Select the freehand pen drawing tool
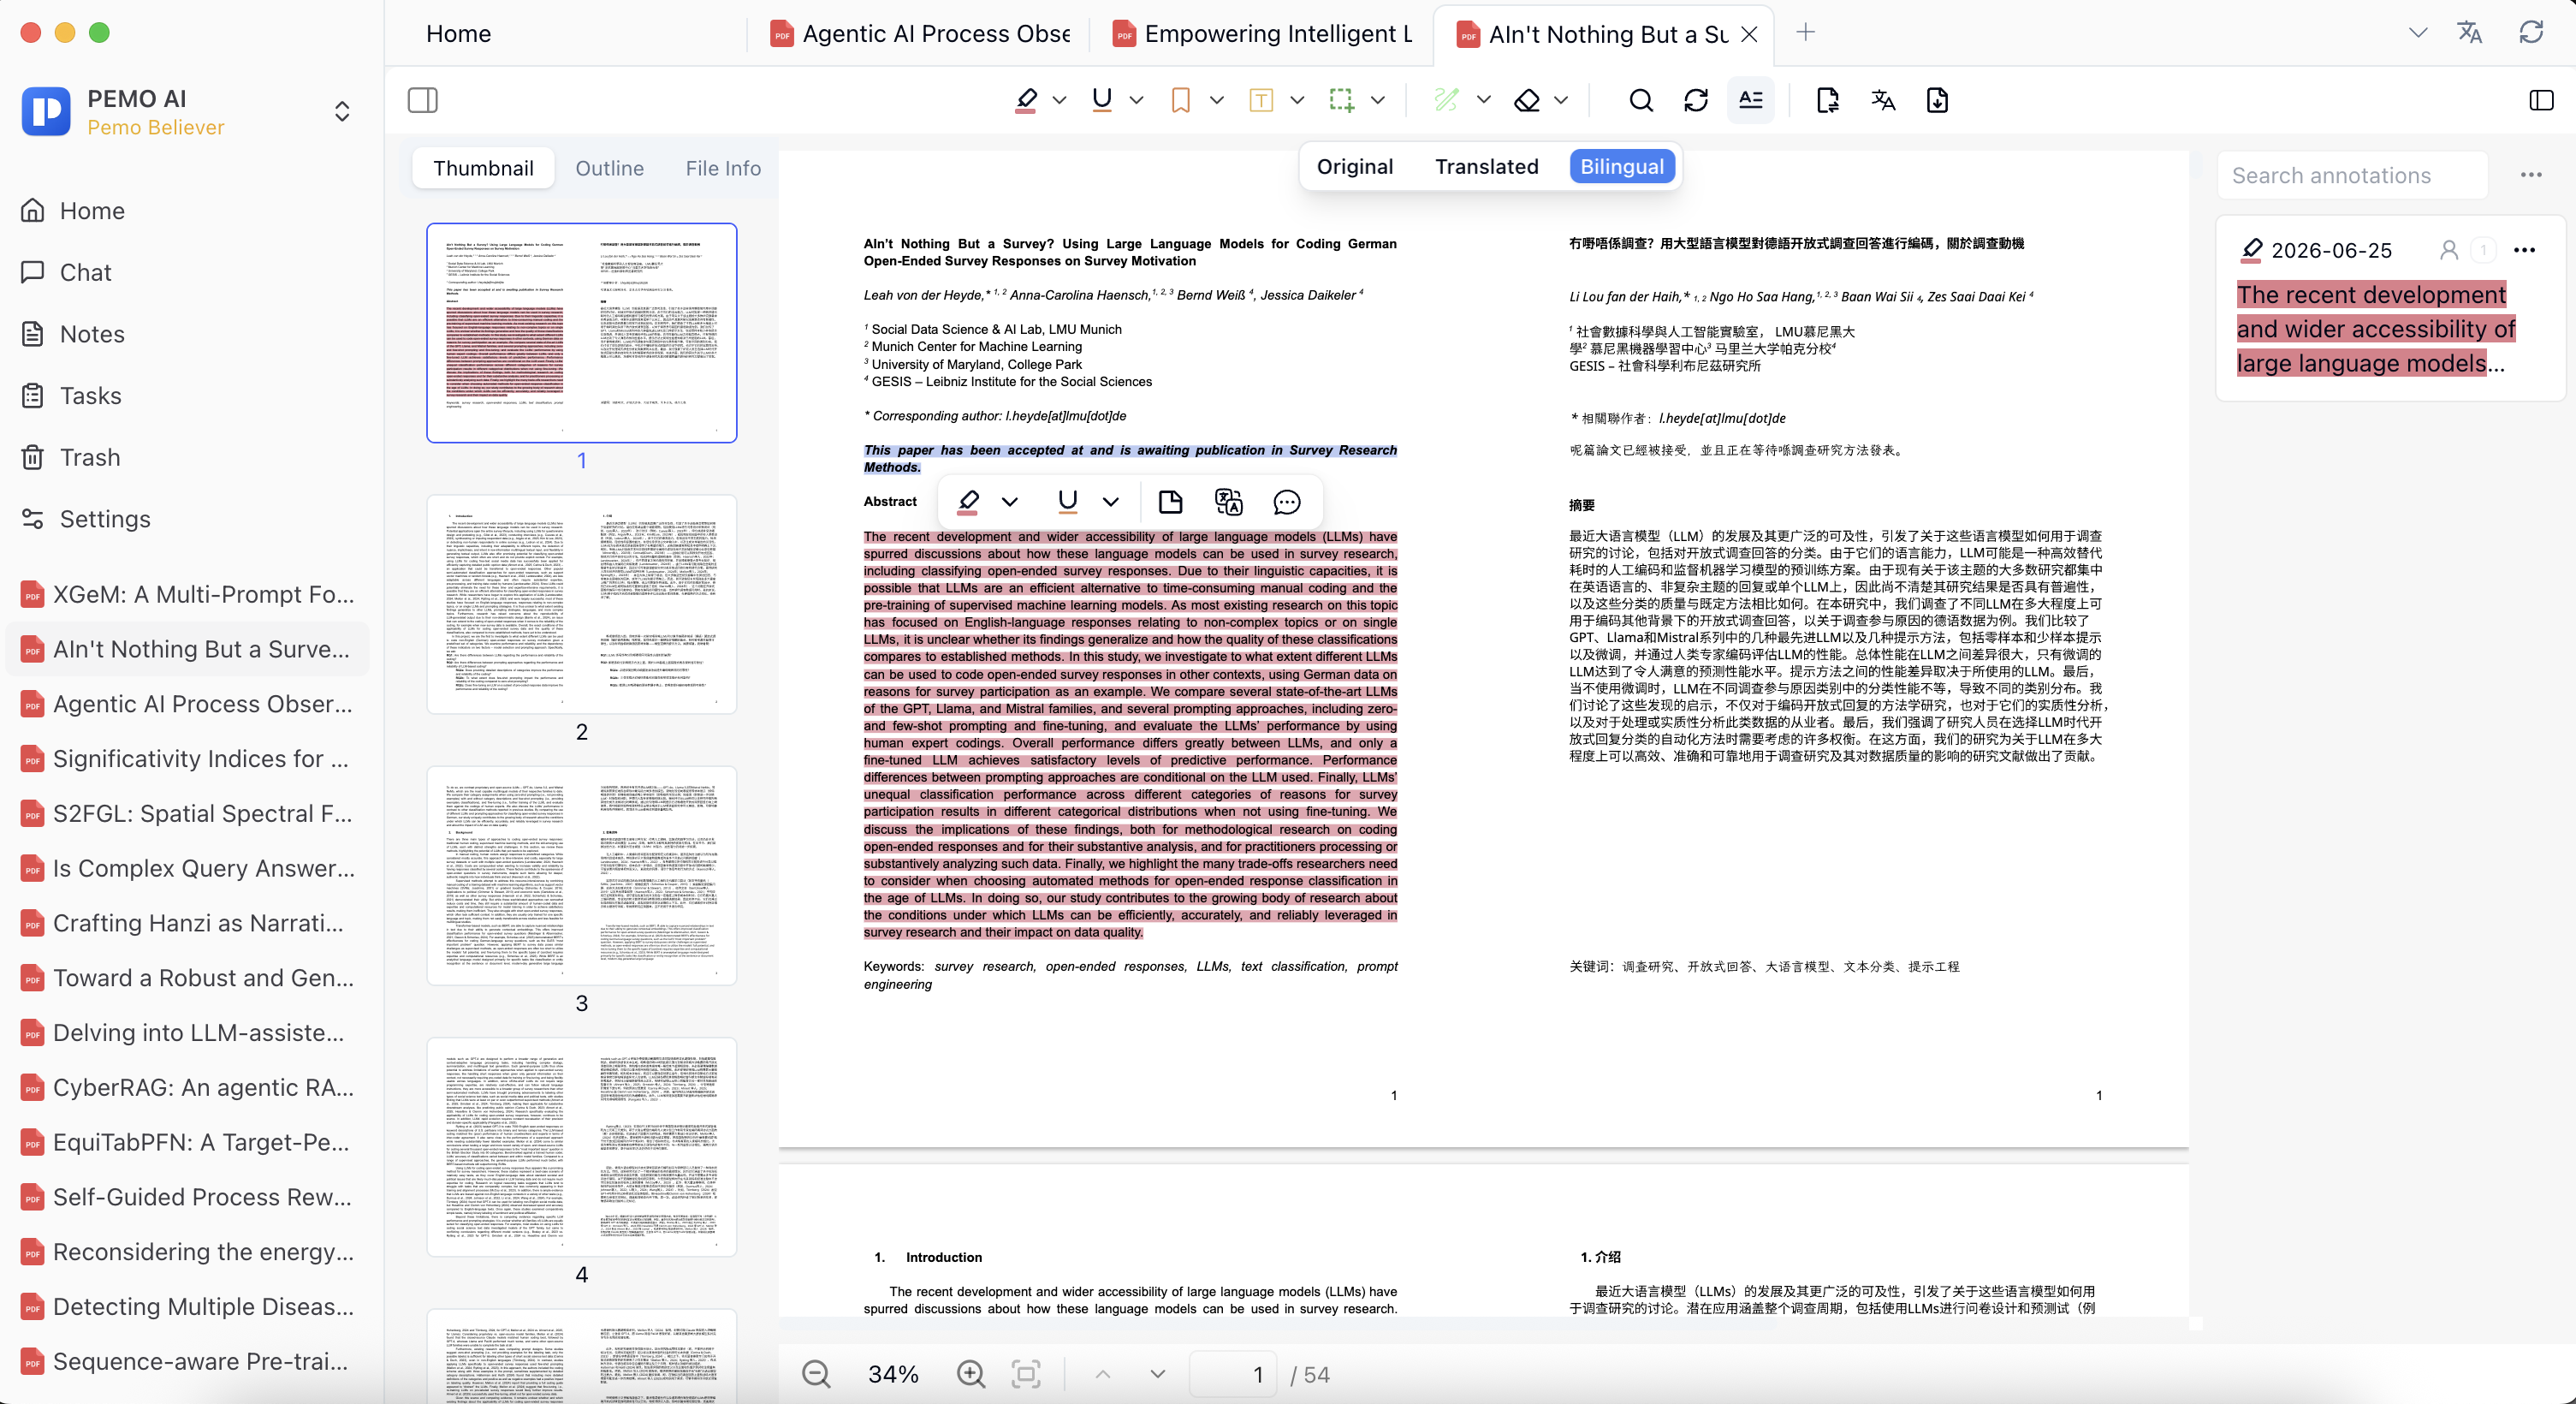Image resolution: width=2576 pixels, height=1404 pixels. 1446,100
